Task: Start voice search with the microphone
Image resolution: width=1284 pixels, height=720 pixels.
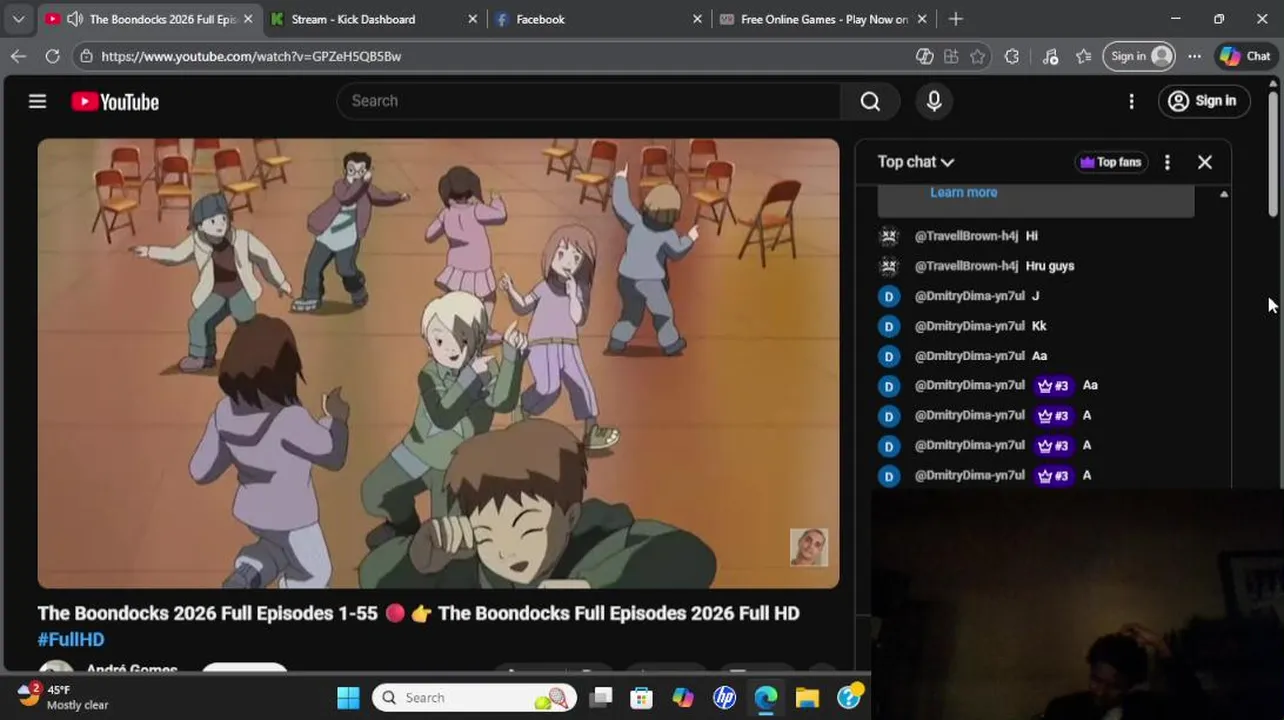Action: [x=934, y=101]
